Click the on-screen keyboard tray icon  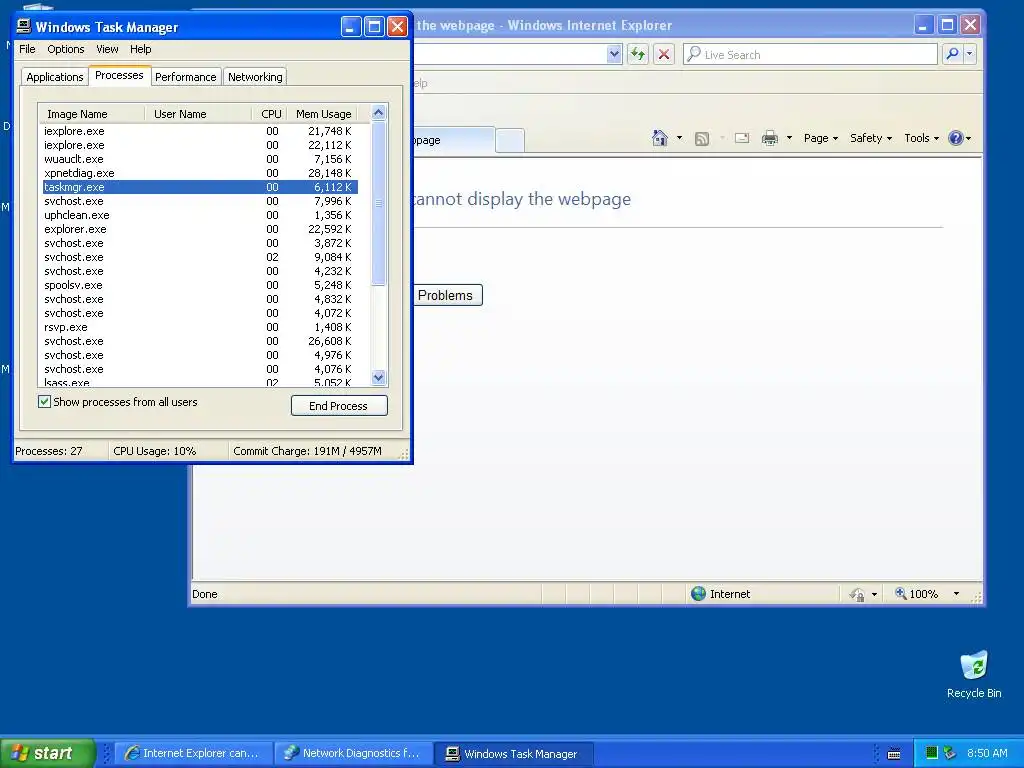(x=894, y=754)
